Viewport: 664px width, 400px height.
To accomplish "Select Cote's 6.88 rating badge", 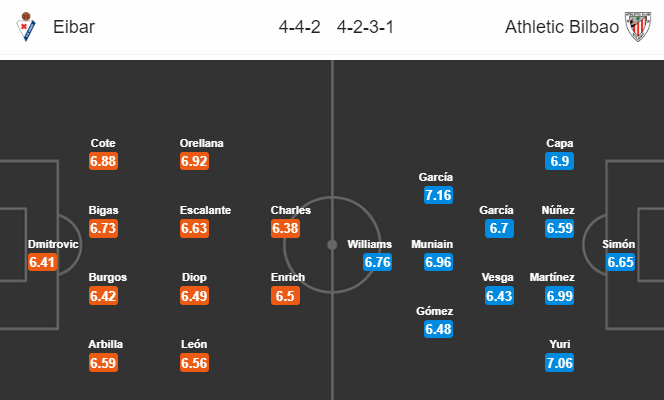I will 103,161.
